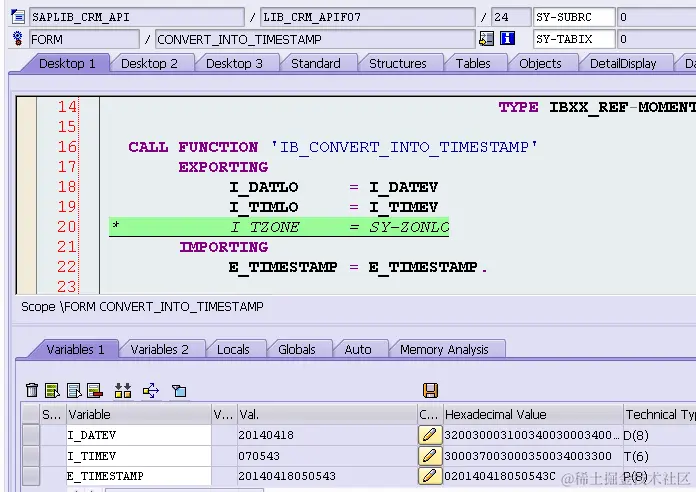Click E_TIMESTAMP = E_TIMESTAMP code line

pos(358,267)
